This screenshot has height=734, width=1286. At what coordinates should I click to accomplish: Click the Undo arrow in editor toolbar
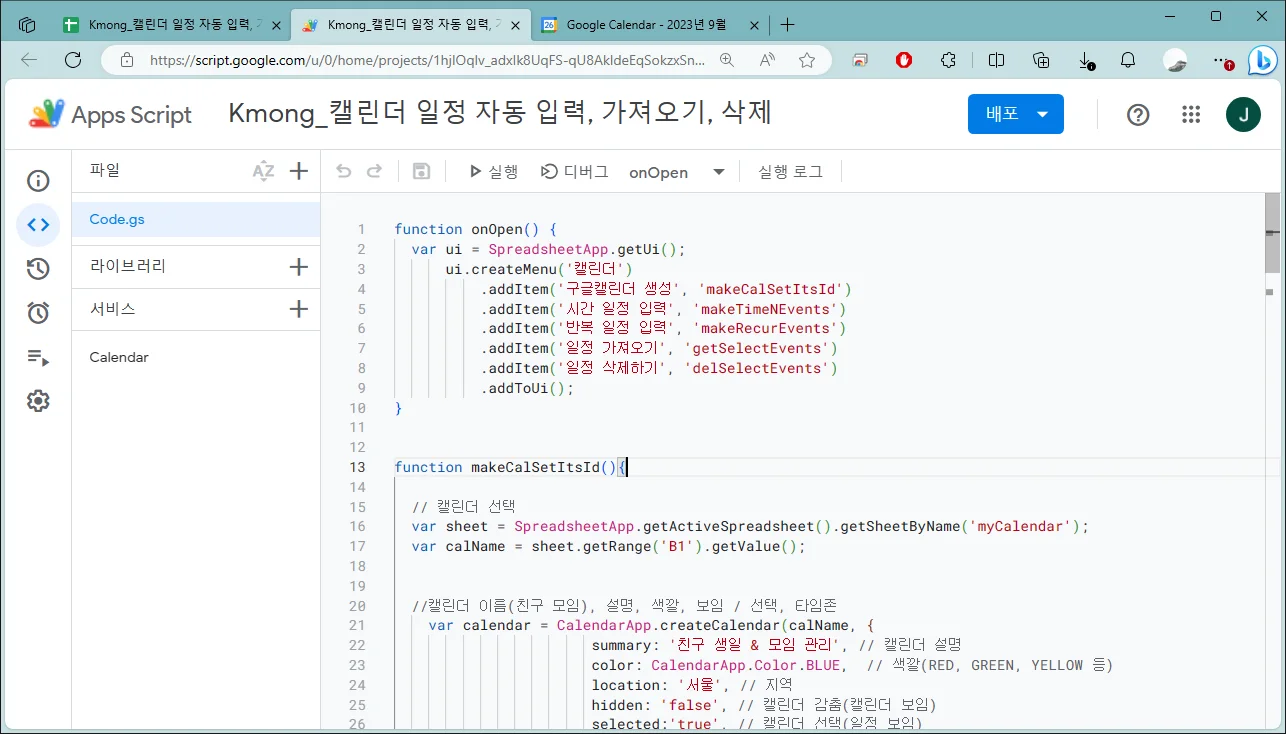tap(344, 171)
